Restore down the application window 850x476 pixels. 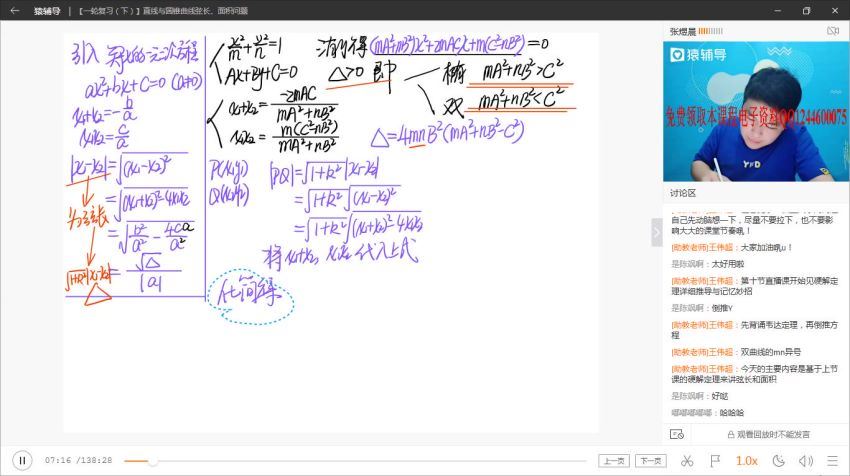806,11
